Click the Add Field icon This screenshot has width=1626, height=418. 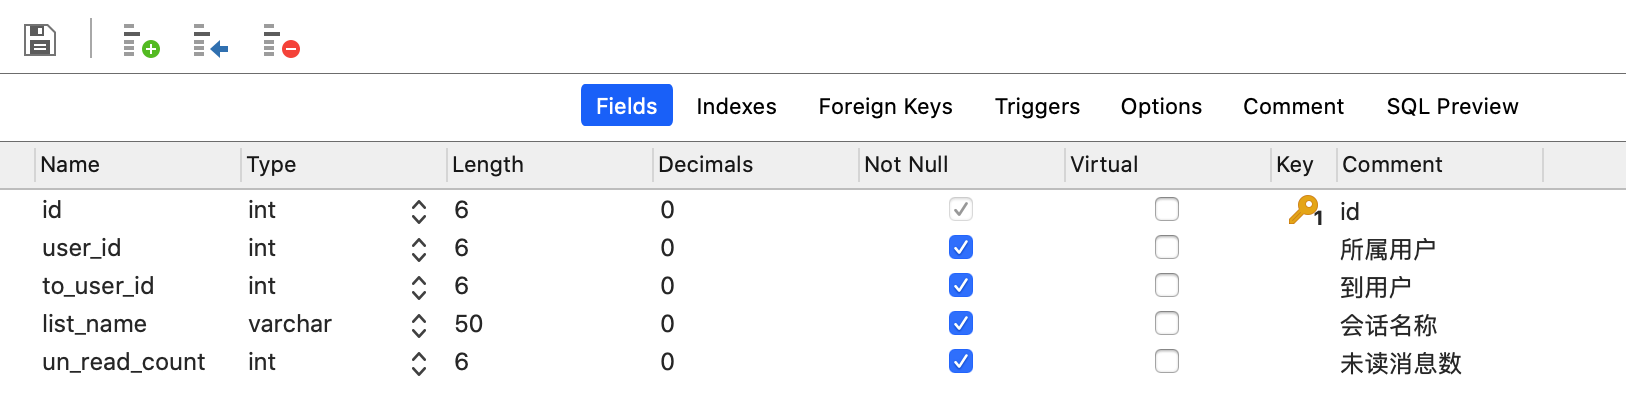pyautogui.click(x=141, y=41)
